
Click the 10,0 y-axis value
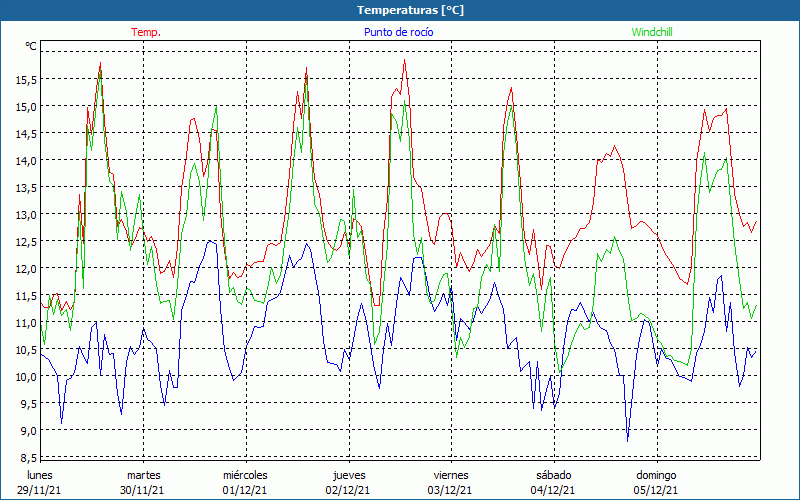pyautogui.click(x=27, y=377)
